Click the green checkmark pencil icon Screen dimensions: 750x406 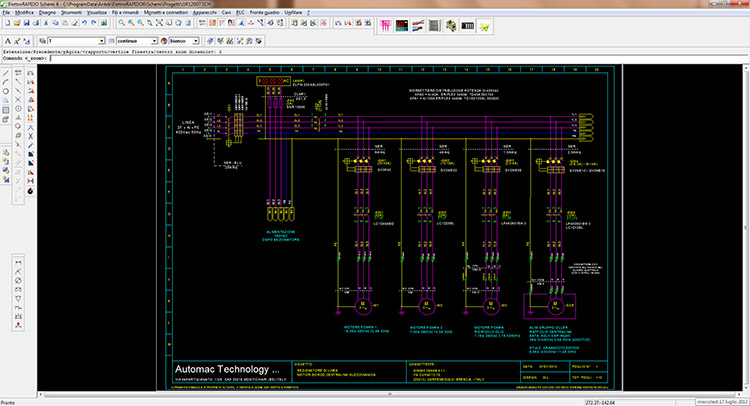click(484, 26)
